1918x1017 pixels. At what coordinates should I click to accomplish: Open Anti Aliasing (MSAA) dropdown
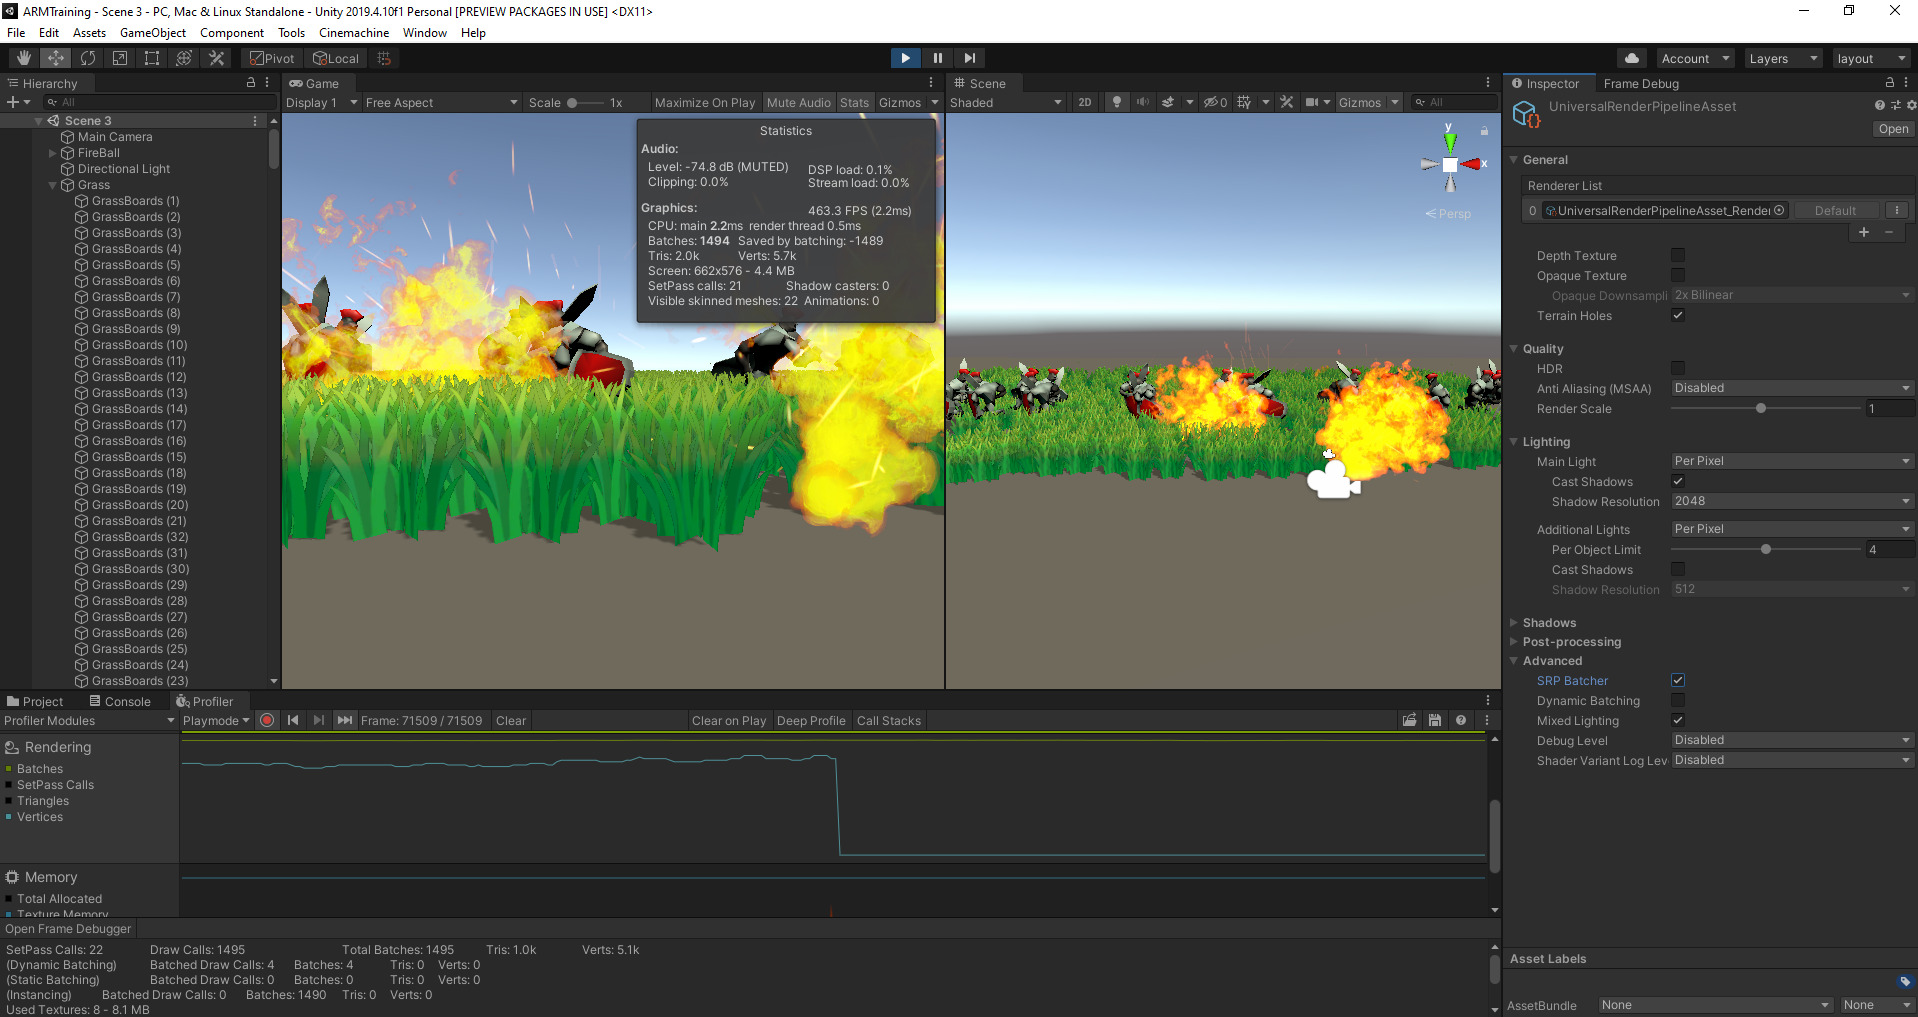click(1791, 388)
